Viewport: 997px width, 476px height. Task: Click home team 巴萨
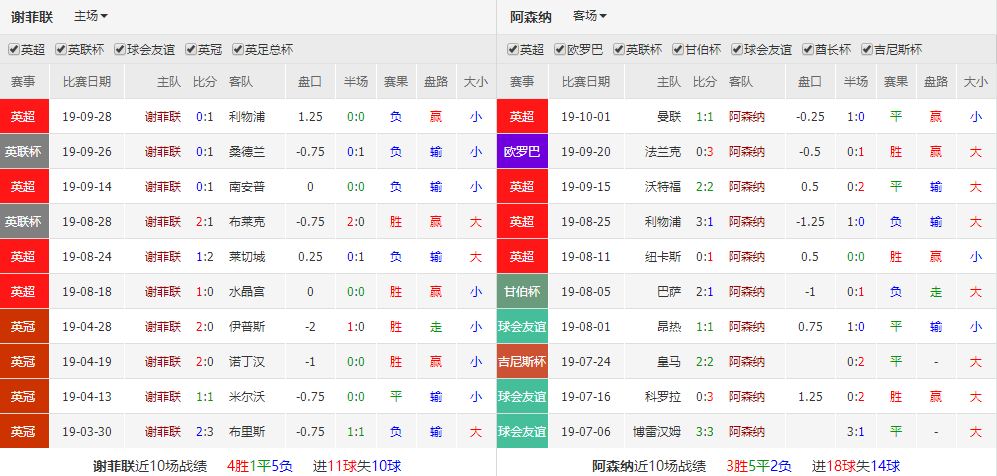coord(669,292)
